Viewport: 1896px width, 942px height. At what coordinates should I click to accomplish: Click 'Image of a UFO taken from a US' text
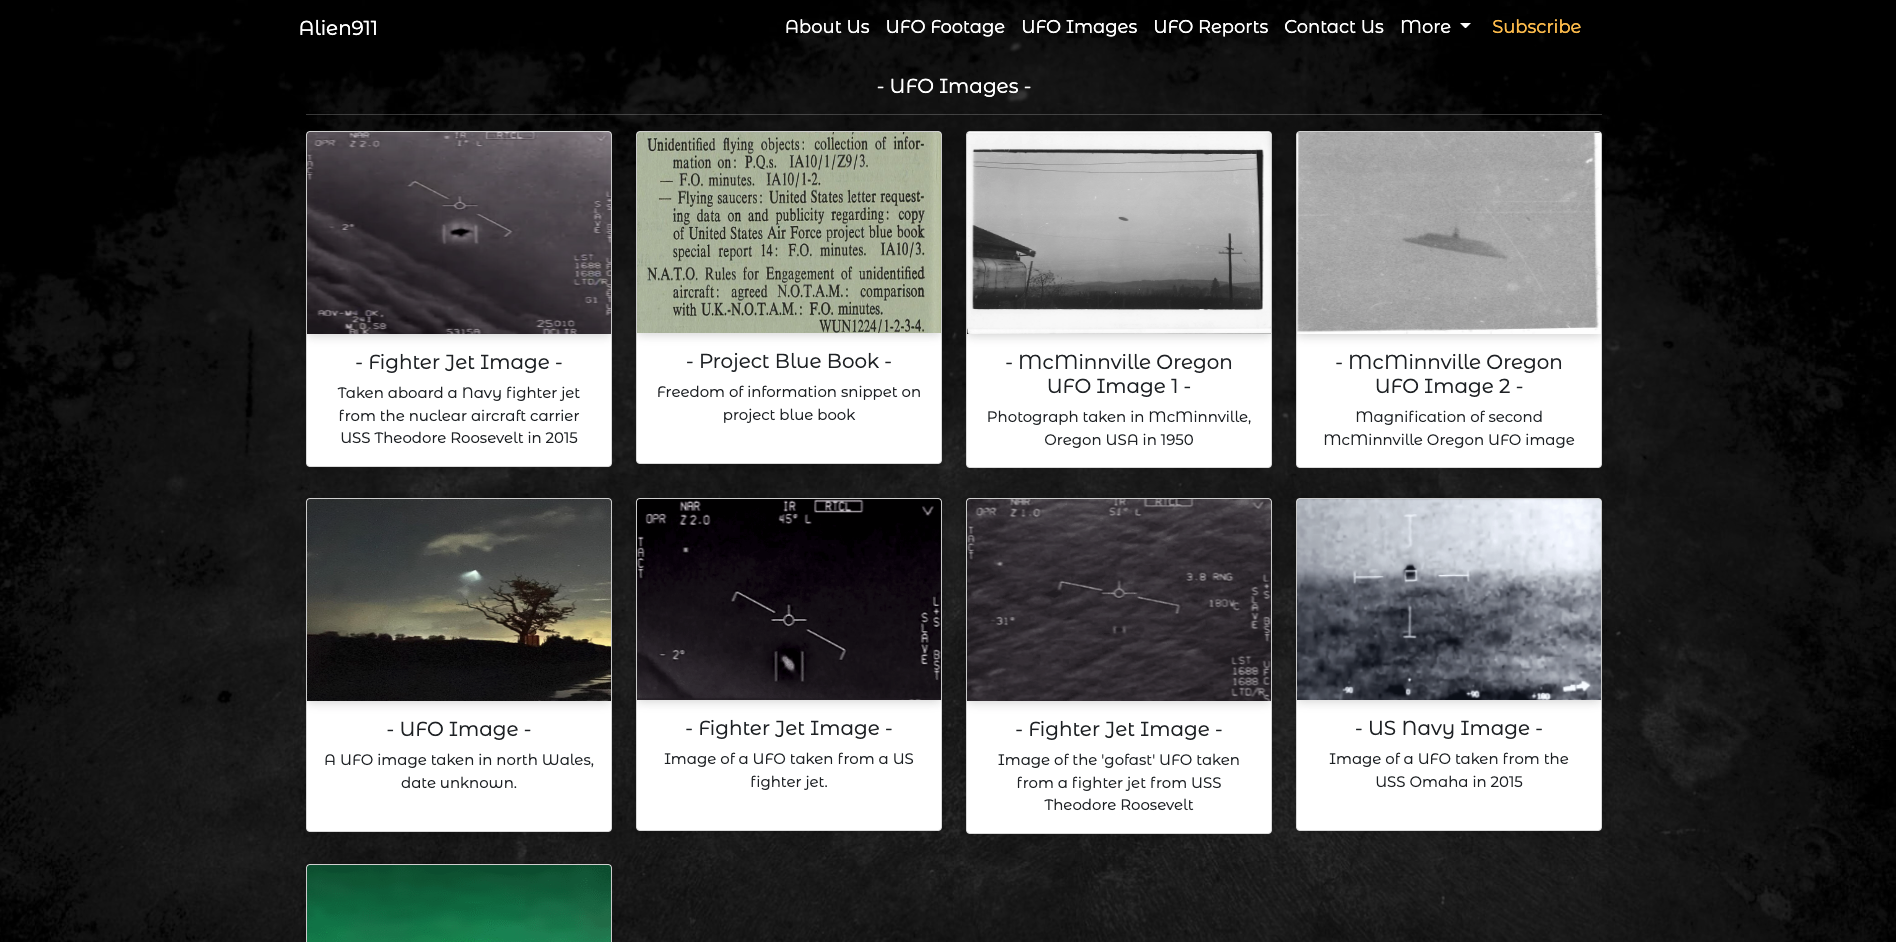click(x=789, y=770)
